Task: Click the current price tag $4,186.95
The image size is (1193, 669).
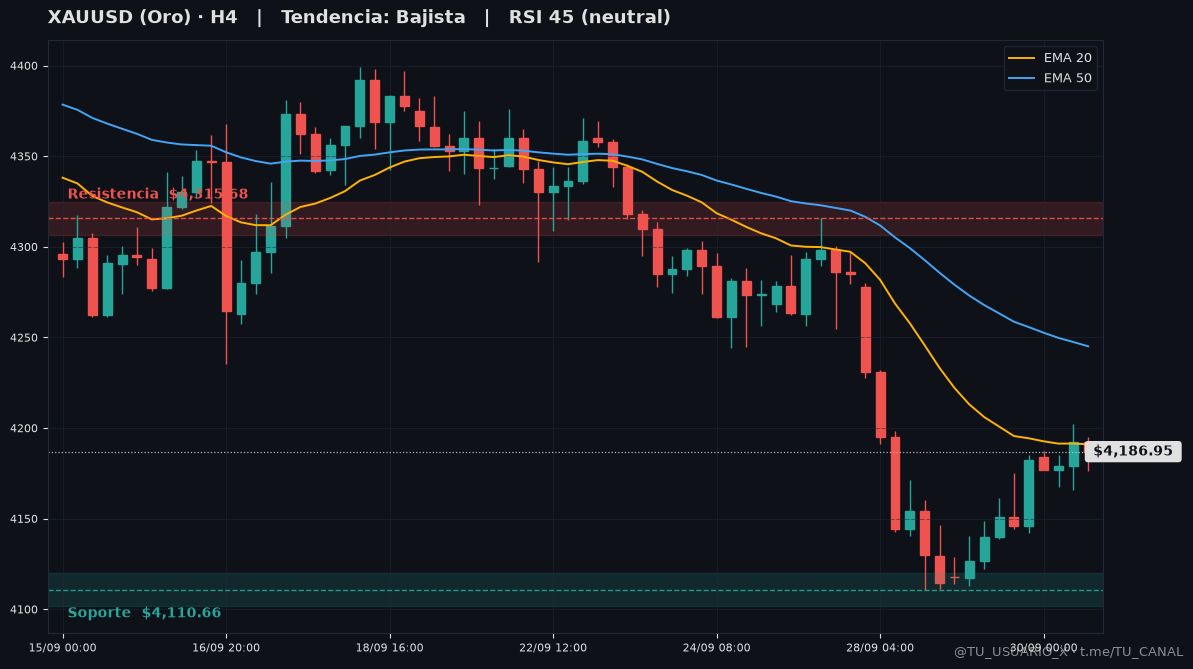Action: (1133, 451)
